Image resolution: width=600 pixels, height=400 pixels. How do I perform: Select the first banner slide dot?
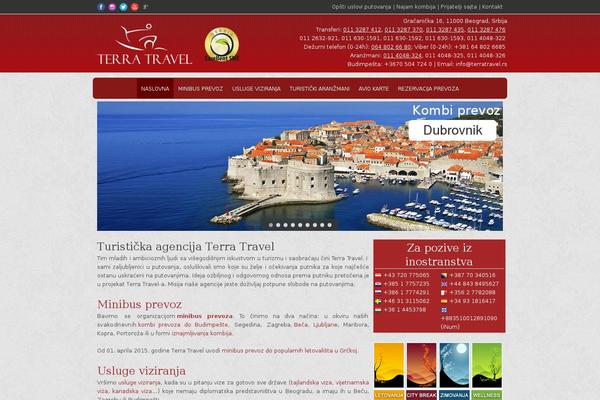click(271, 225)
